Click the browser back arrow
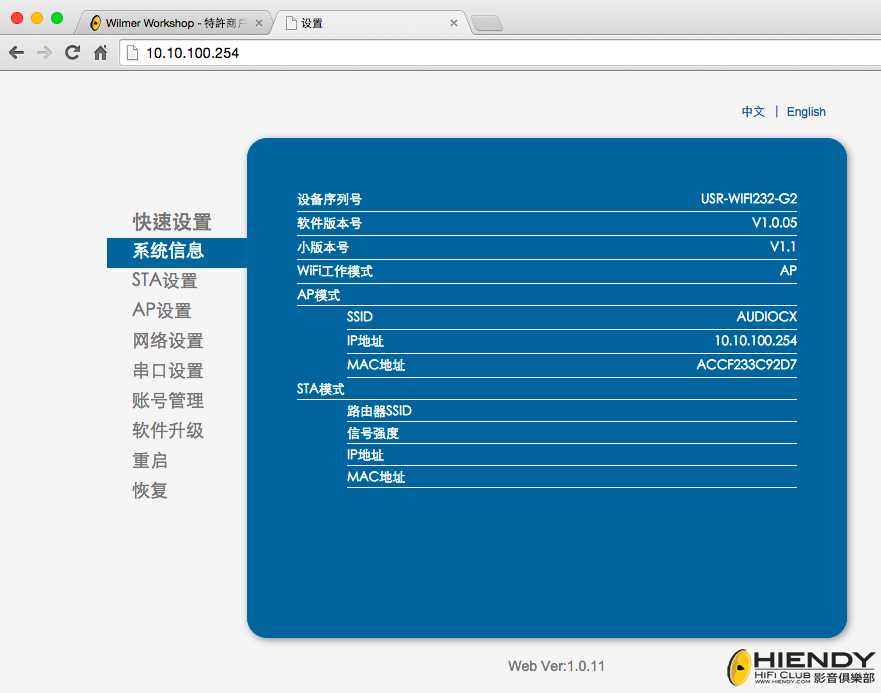This screenshot has width=881, height=693. click(x=16, y=53)
